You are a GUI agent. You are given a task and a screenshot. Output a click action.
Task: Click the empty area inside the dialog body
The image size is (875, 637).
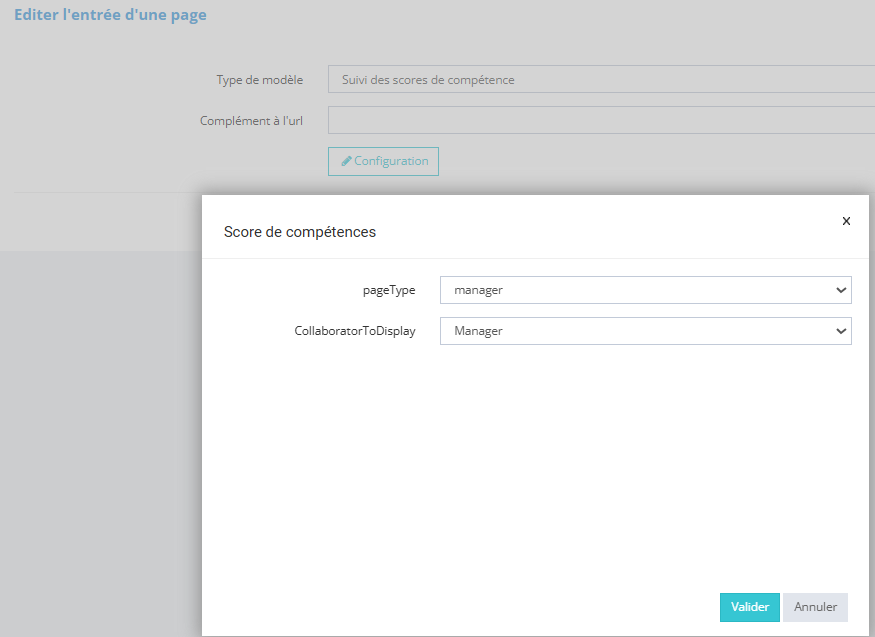click(530, 460)
